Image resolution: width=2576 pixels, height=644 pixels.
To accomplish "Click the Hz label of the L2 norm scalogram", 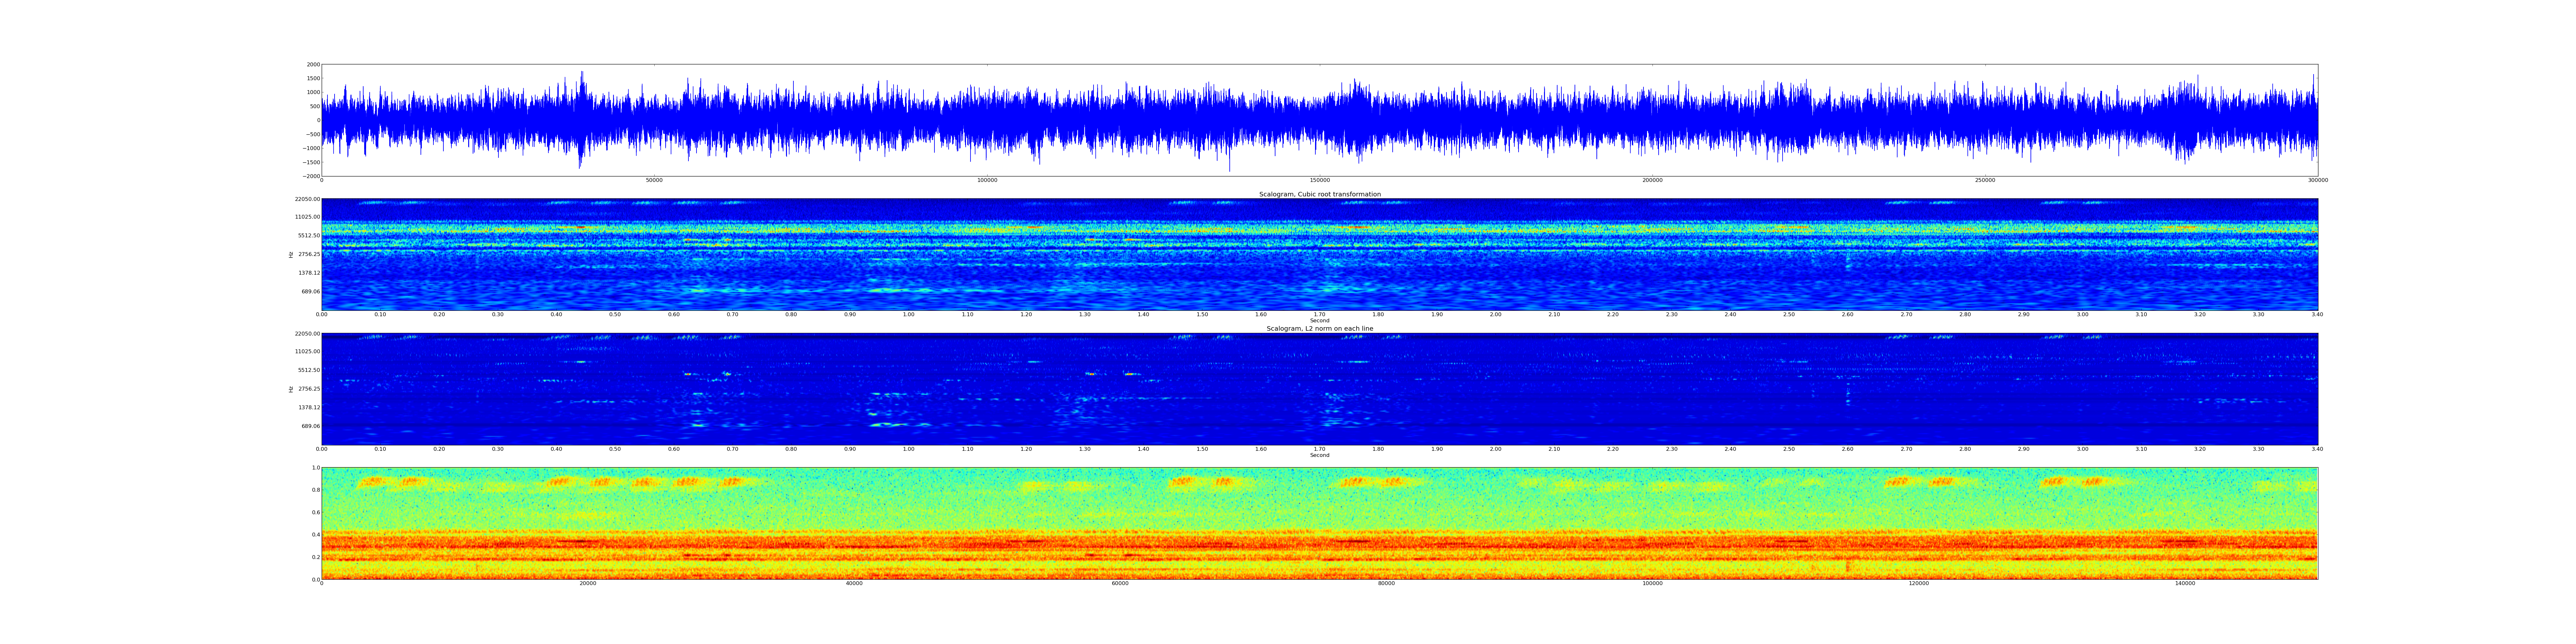I will (x=291, y=389).
